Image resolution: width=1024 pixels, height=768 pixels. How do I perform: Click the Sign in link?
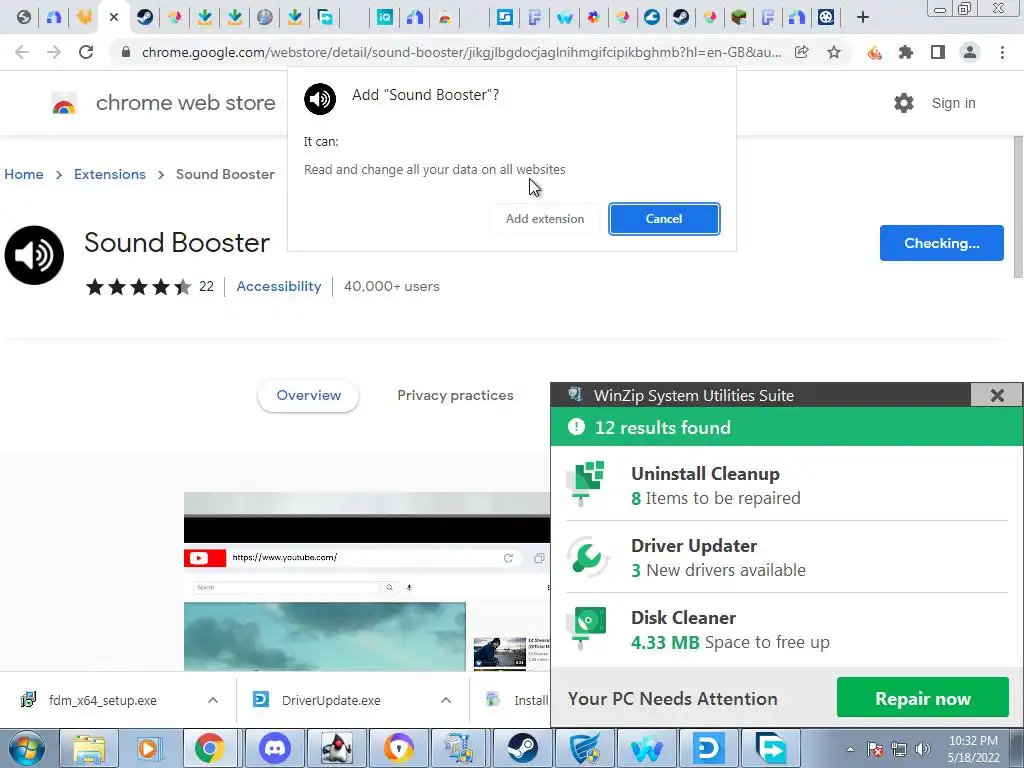click(x=953, y=103)
